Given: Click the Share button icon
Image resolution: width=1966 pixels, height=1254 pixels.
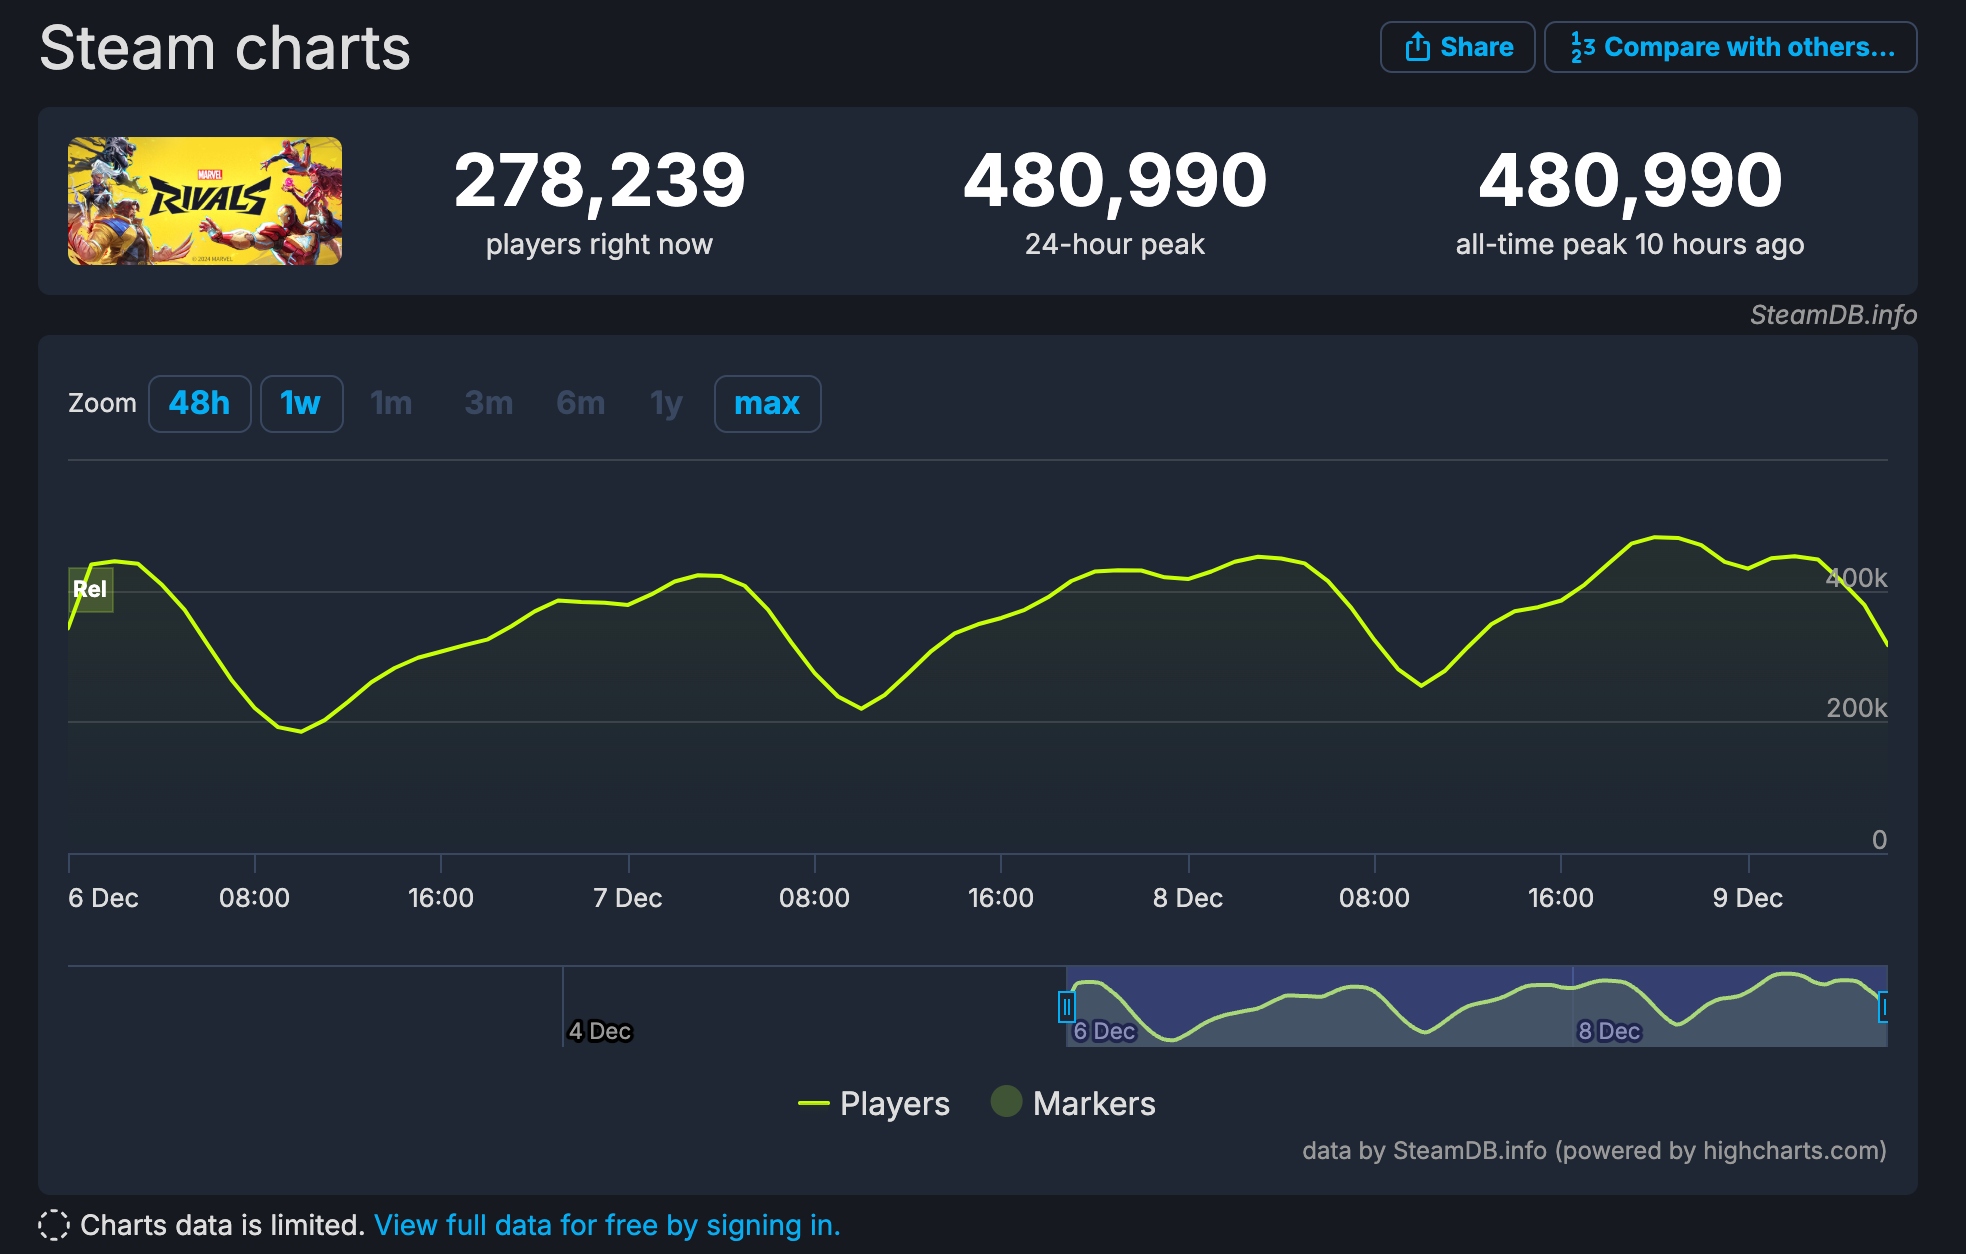Looking at the screenshot, I should tap(1417, 47).
